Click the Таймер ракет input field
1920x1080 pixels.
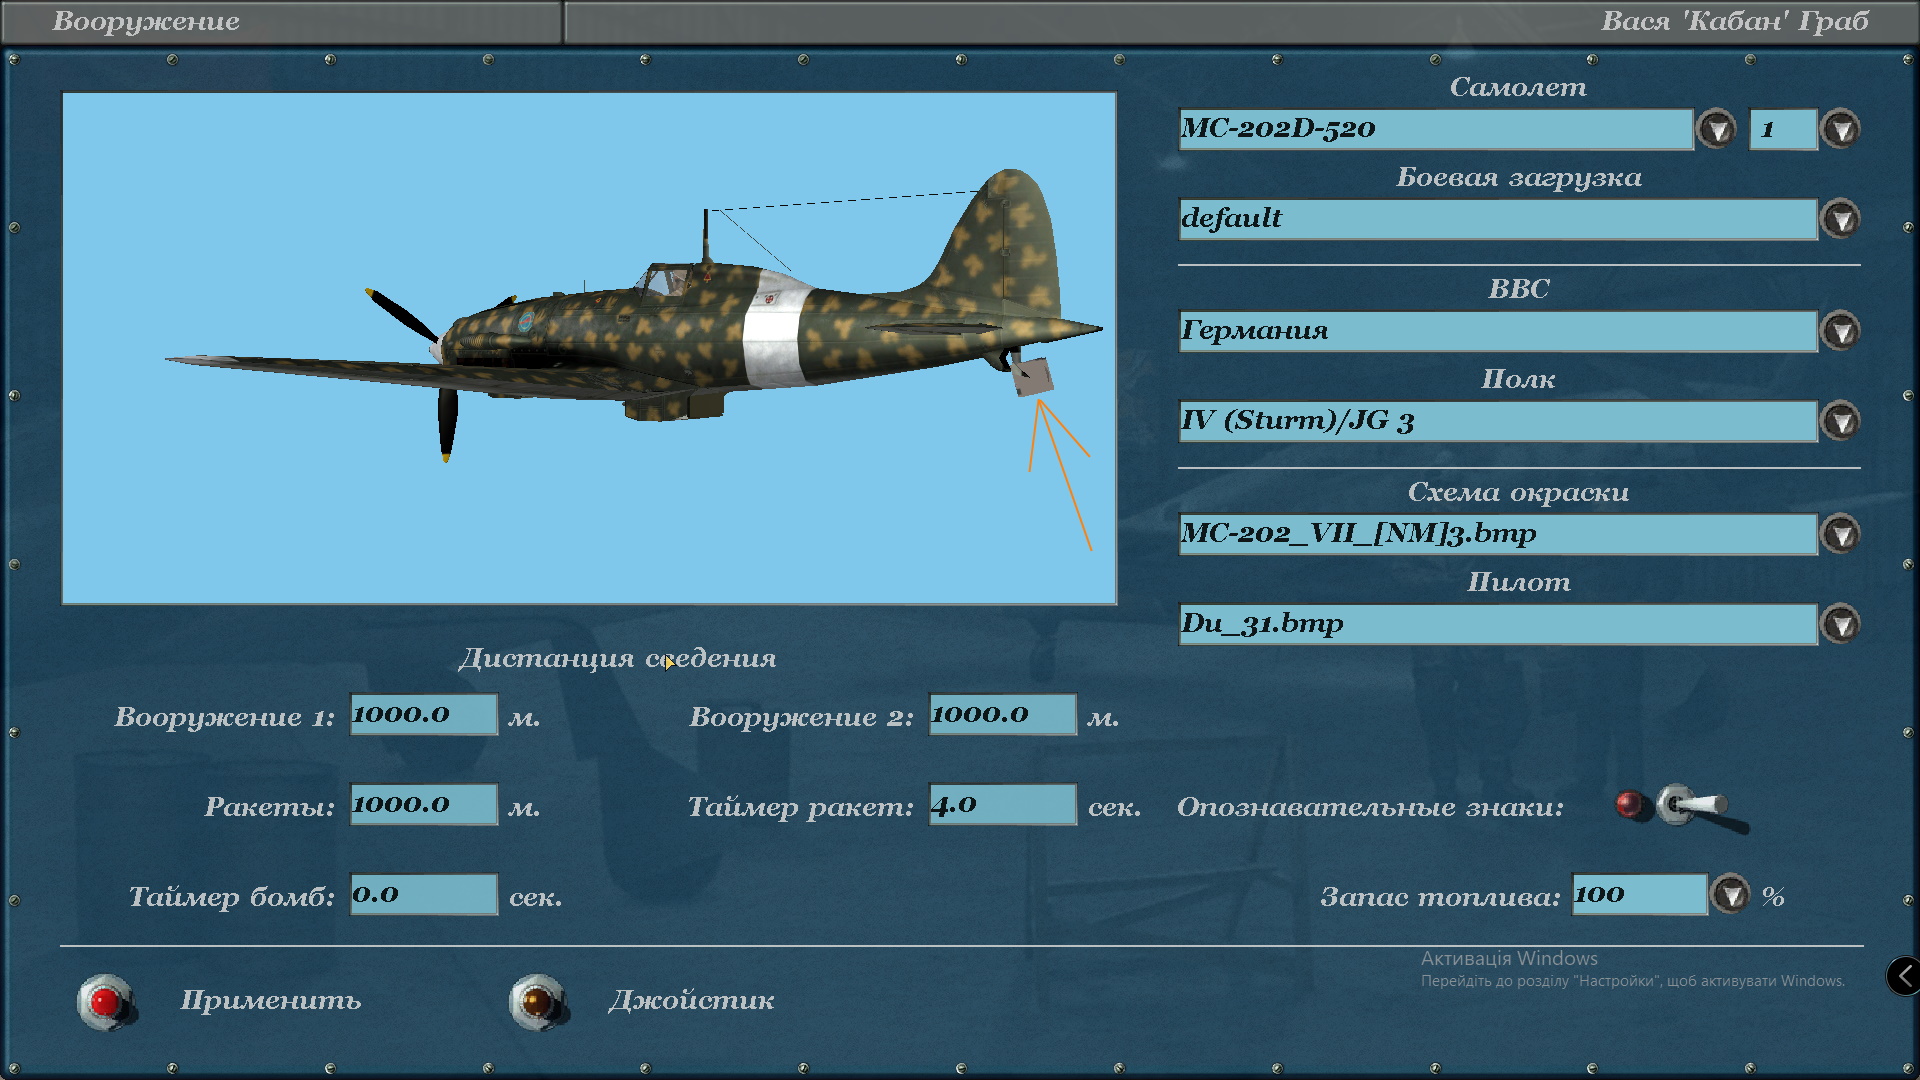pyautogui.click(x=1002, y=805)
